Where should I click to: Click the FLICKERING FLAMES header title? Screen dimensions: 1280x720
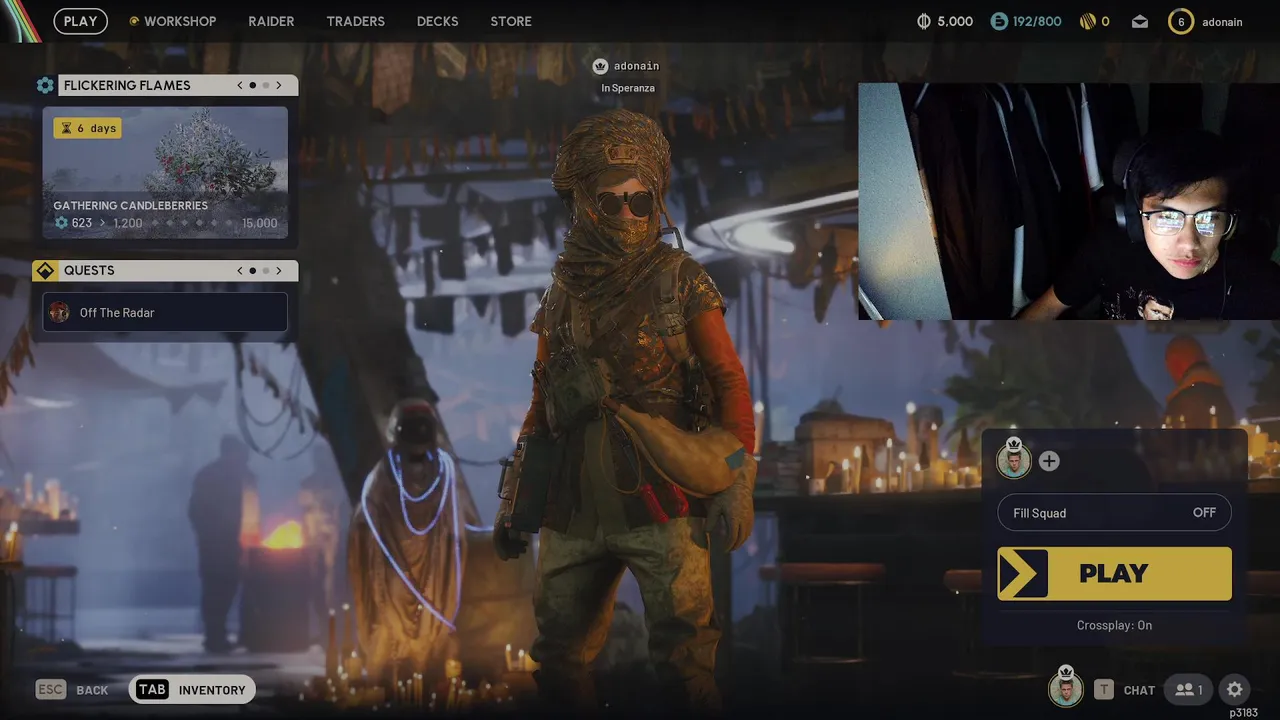tap(127, 85)
